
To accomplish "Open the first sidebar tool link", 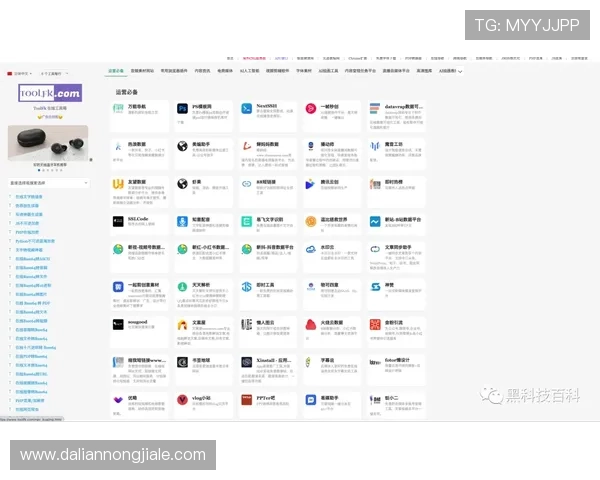I will (29, 198).
